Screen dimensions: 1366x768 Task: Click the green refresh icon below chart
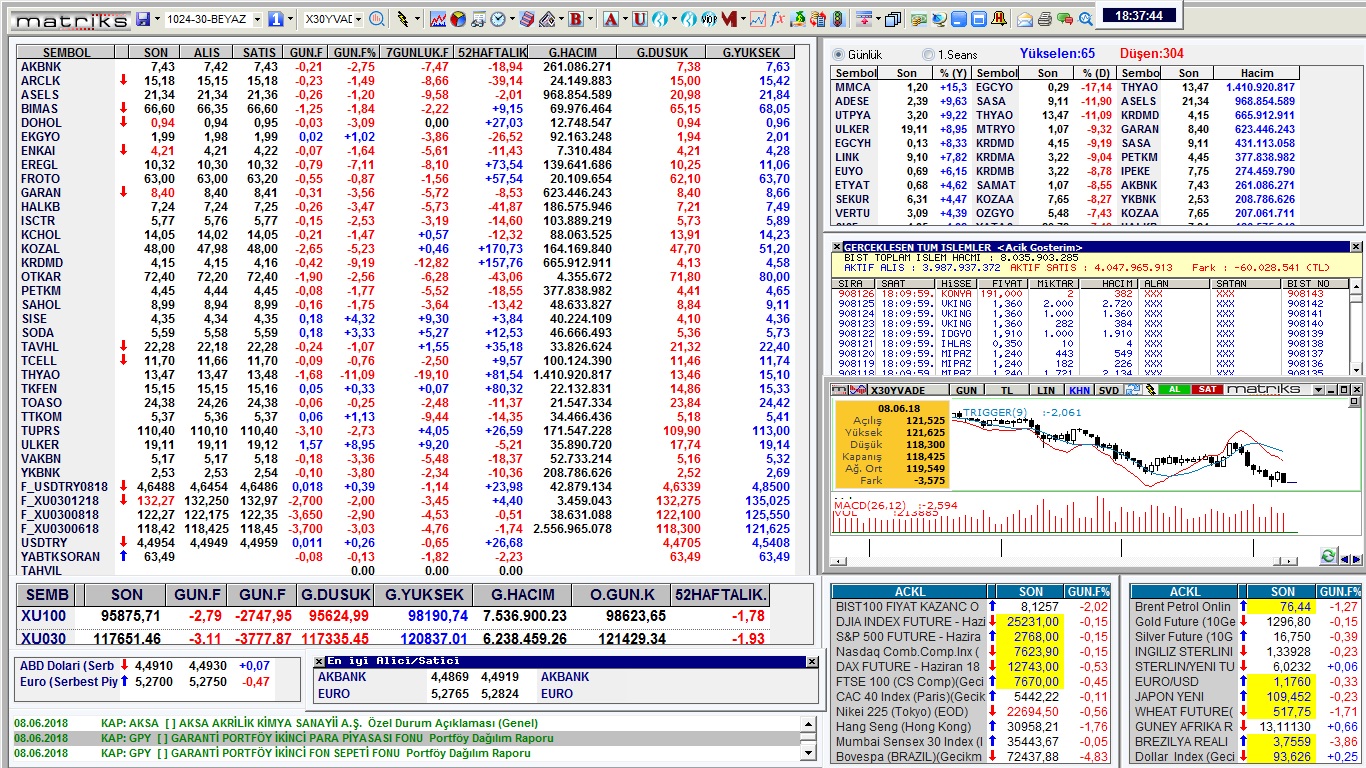point(1328,555)
